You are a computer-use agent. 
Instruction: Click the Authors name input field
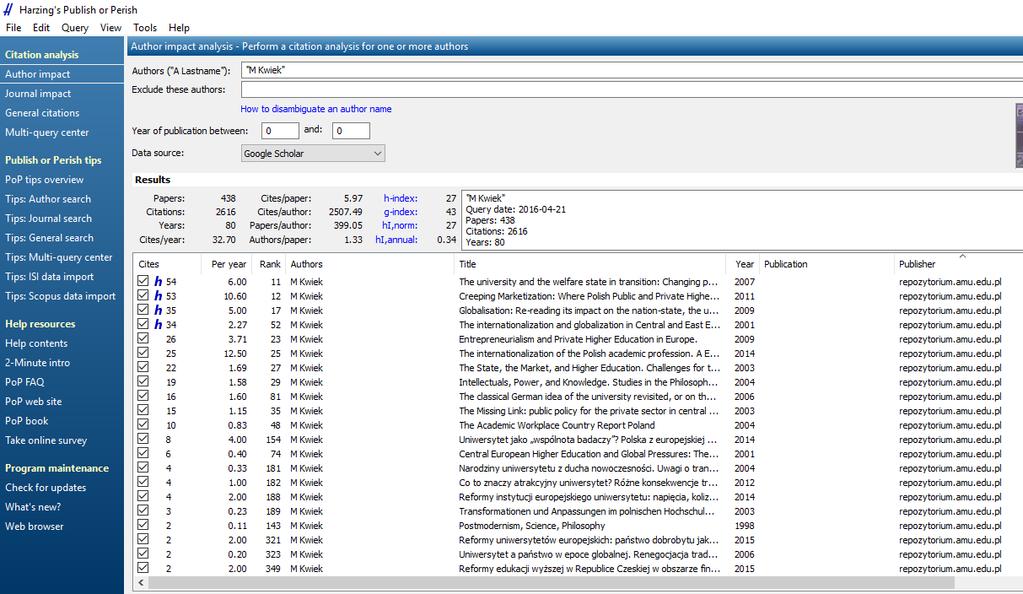[632, 70]
